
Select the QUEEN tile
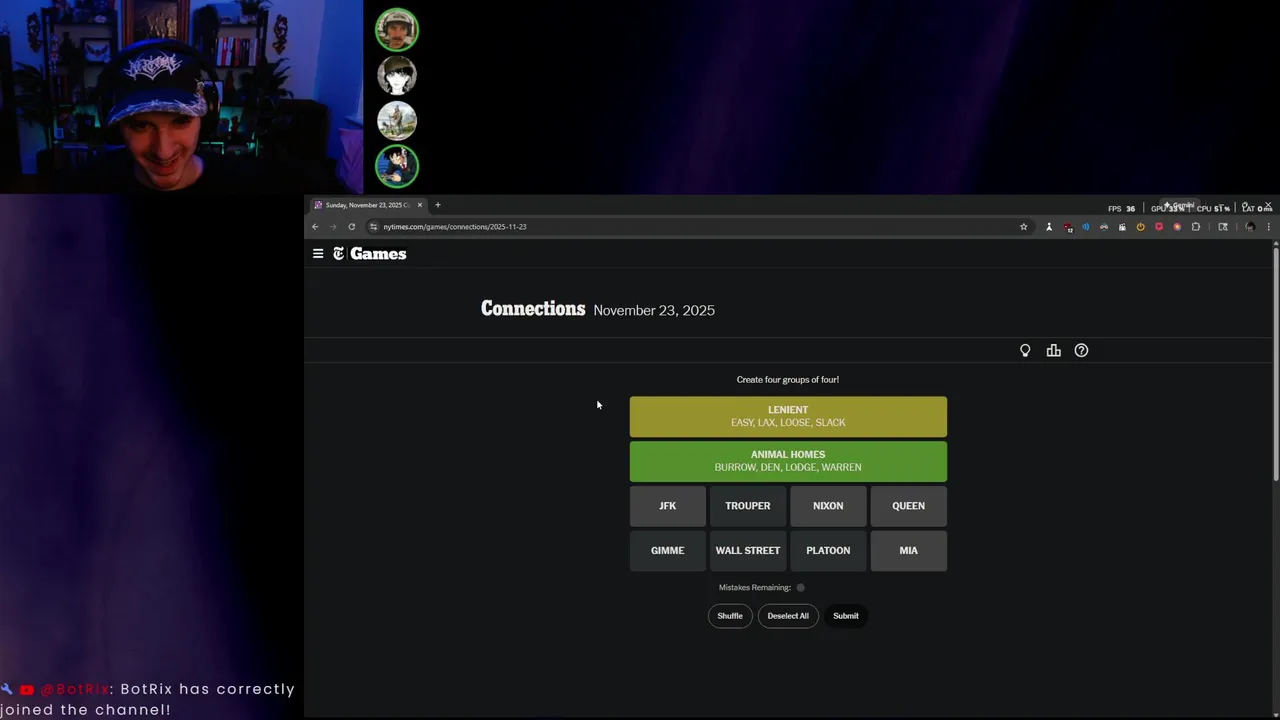(908, 506)
